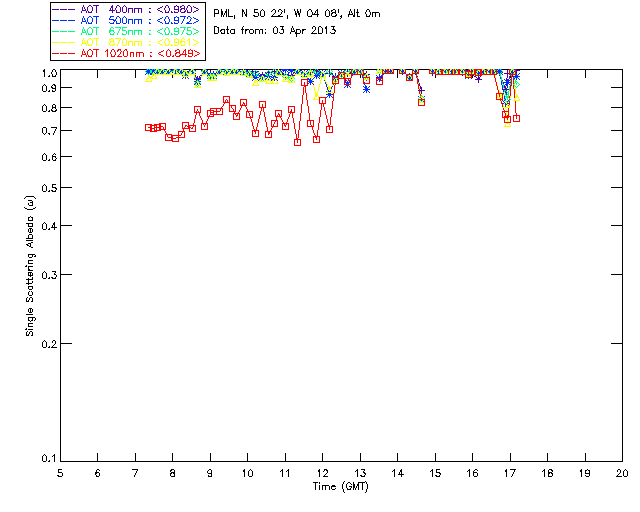
Task: Click the x-axis tick label 12
Action: 322,473
